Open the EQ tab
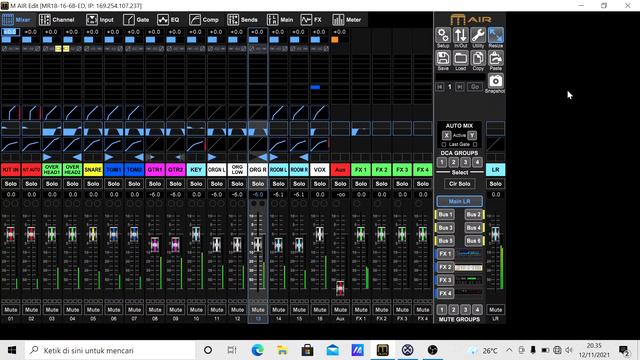 point(169,20)
